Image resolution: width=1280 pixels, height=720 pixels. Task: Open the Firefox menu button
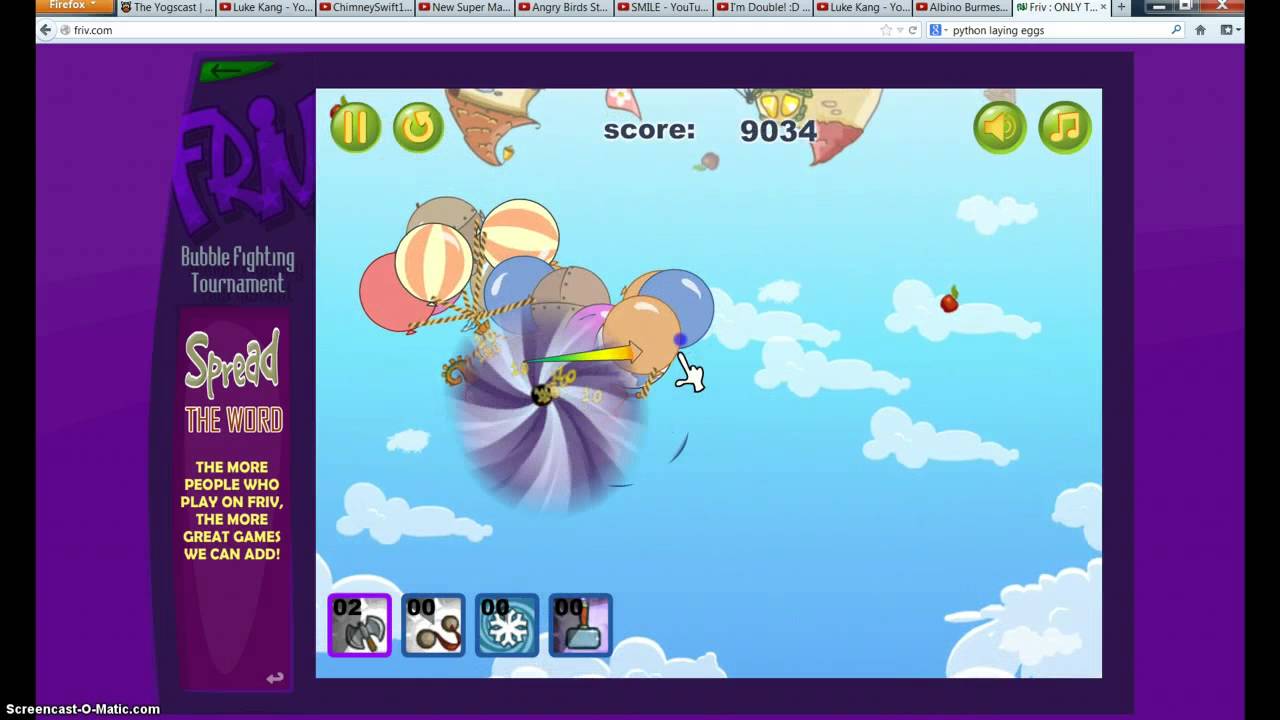[x=73, y=6]
